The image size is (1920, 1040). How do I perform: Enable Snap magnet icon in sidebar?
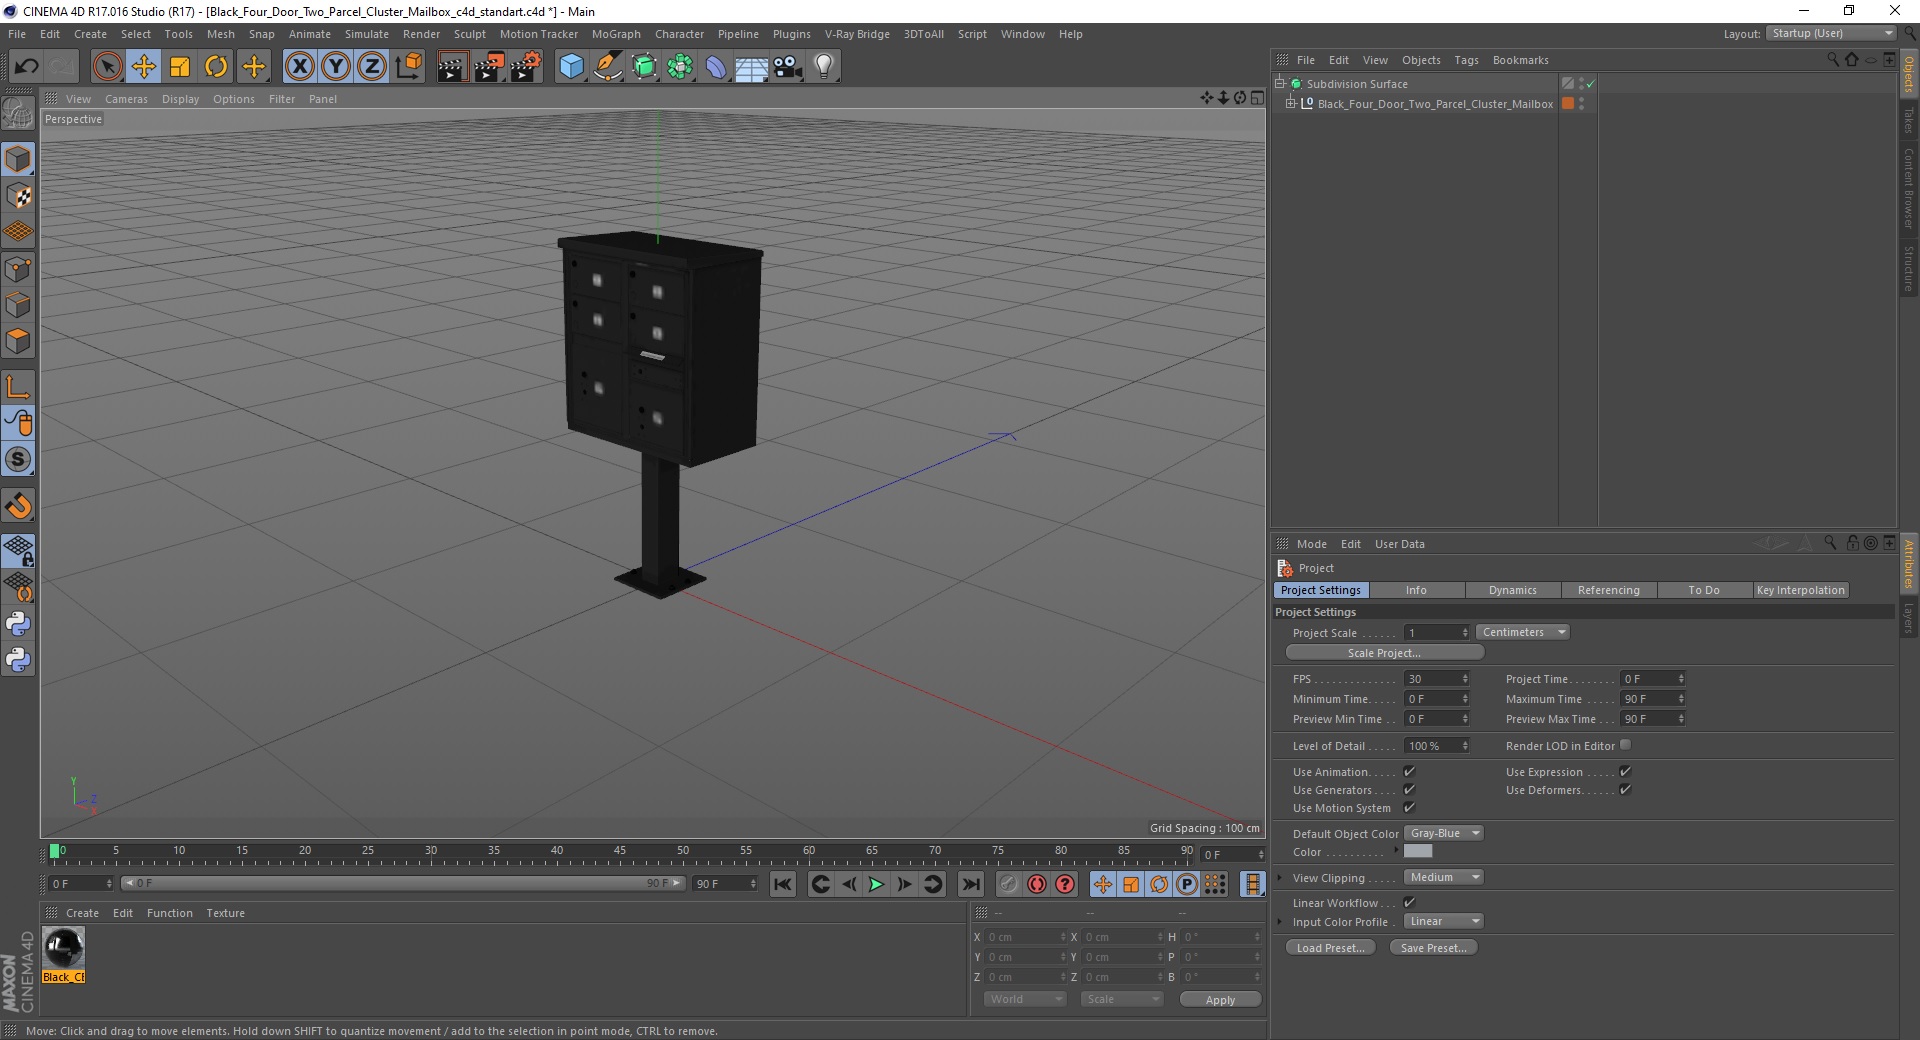click(18, 506)
